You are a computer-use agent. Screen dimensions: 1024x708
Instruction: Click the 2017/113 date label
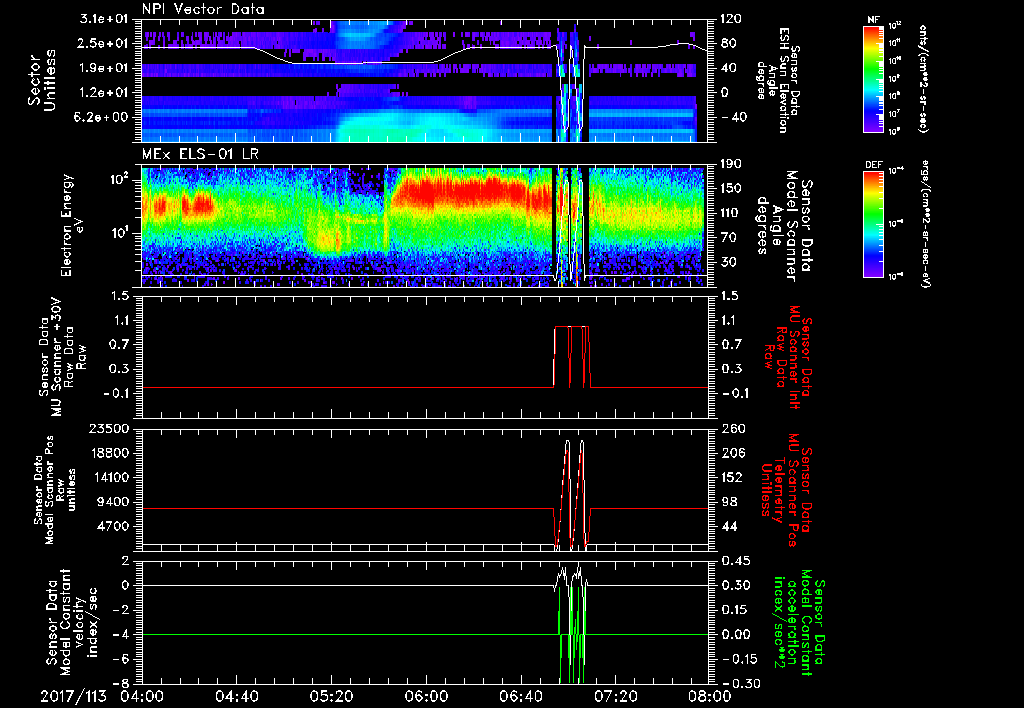(x=75, y=695)
